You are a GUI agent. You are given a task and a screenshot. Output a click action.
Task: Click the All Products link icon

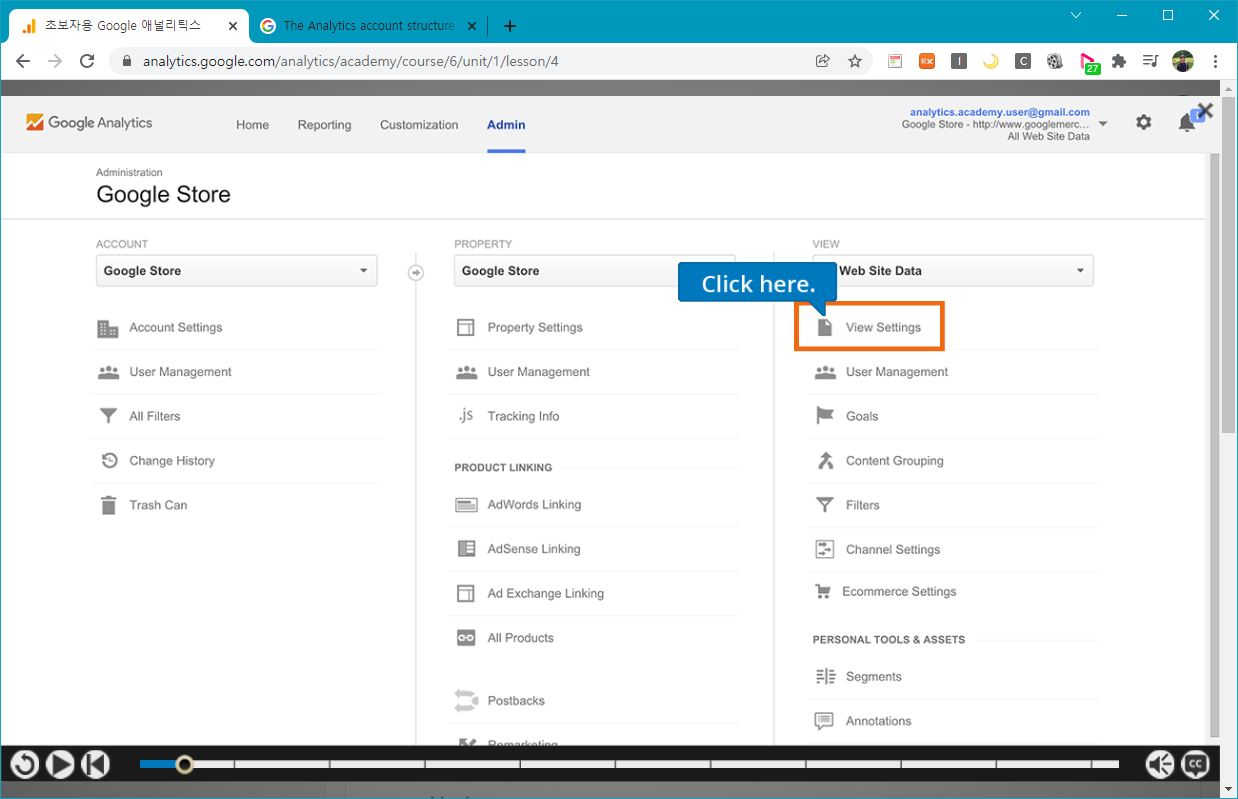tap(466, 638)
